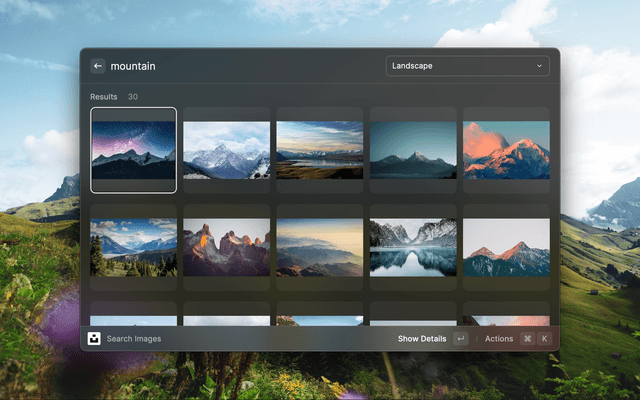Open the Actions menu
Image resolution: width=640 pixels, height=400 pixels.
[499, 339]
